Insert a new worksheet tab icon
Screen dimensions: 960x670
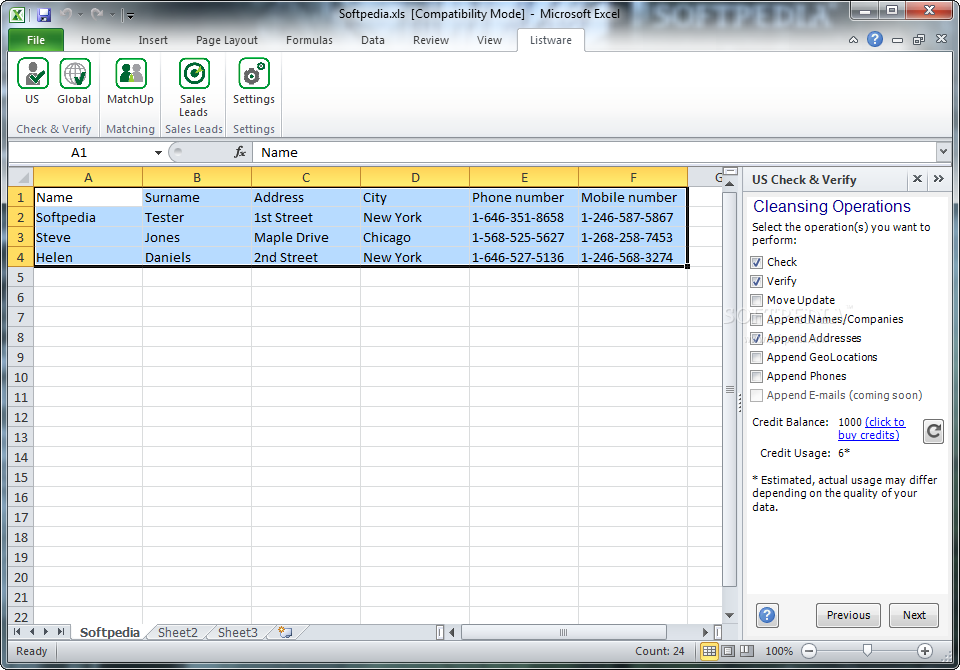(285, 632)
